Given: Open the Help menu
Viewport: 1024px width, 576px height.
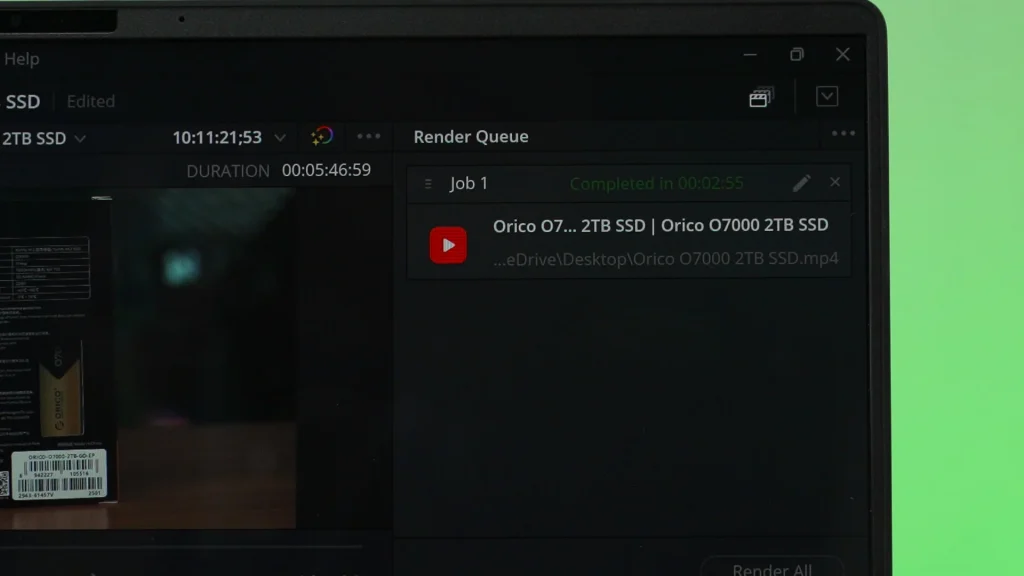Looking at the screenshot, I should click(x=22, y=59).
